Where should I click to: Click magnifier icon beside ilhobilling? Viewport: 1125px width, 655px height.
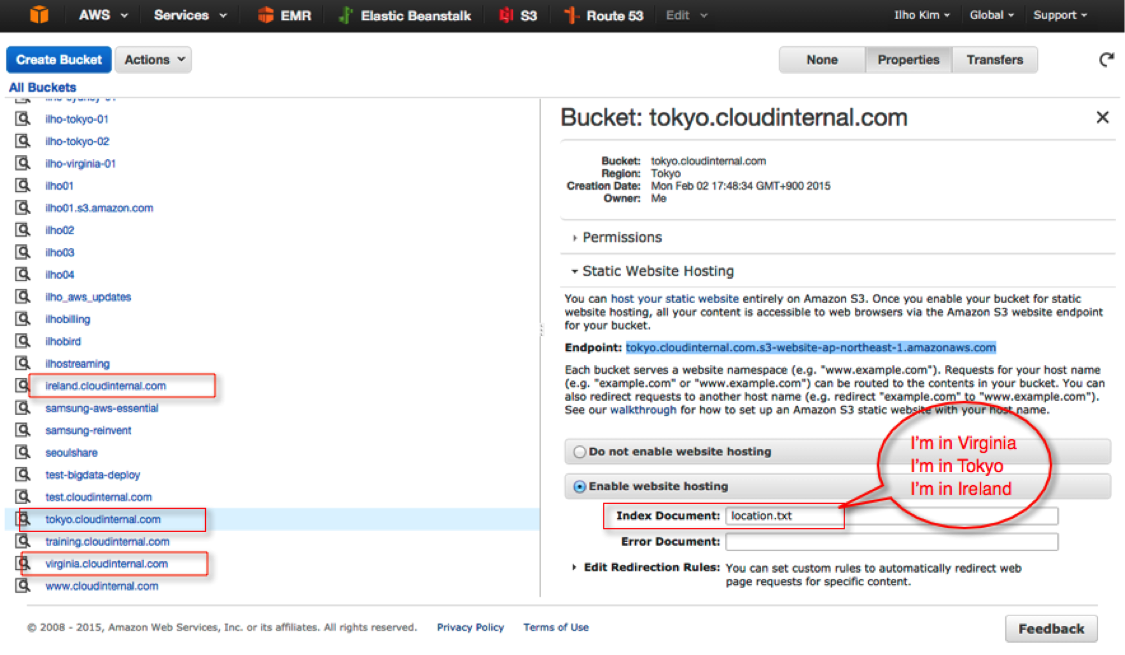point(23,319)
